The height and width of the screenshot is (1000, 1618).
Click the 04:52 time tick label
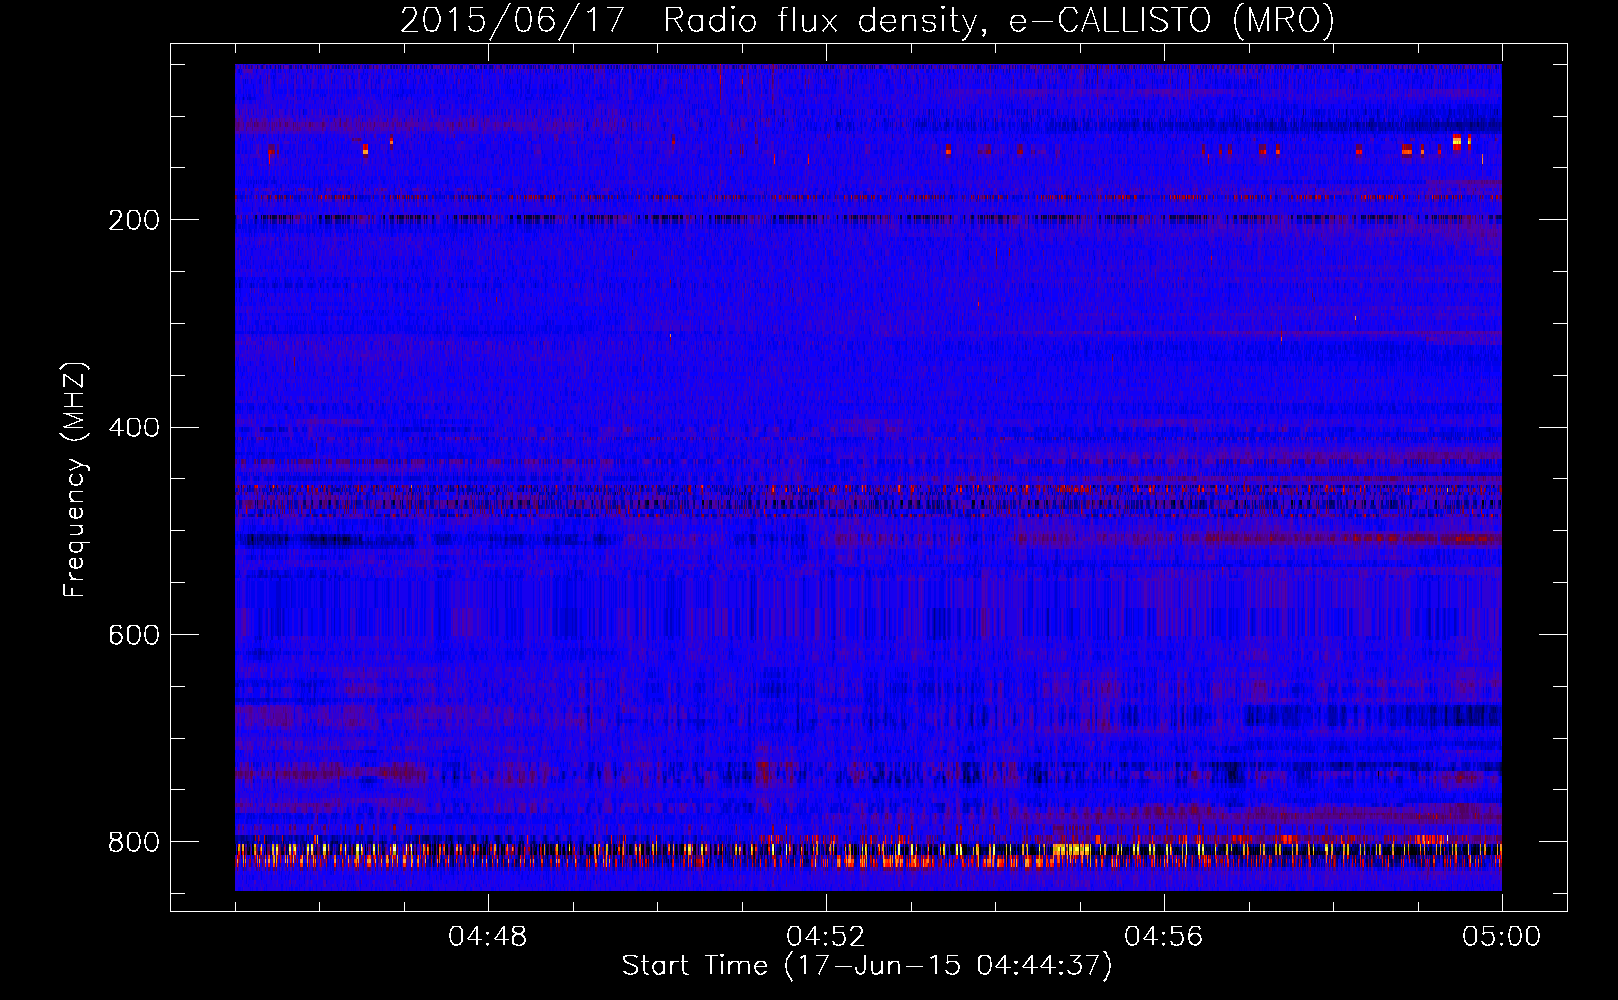825,937
